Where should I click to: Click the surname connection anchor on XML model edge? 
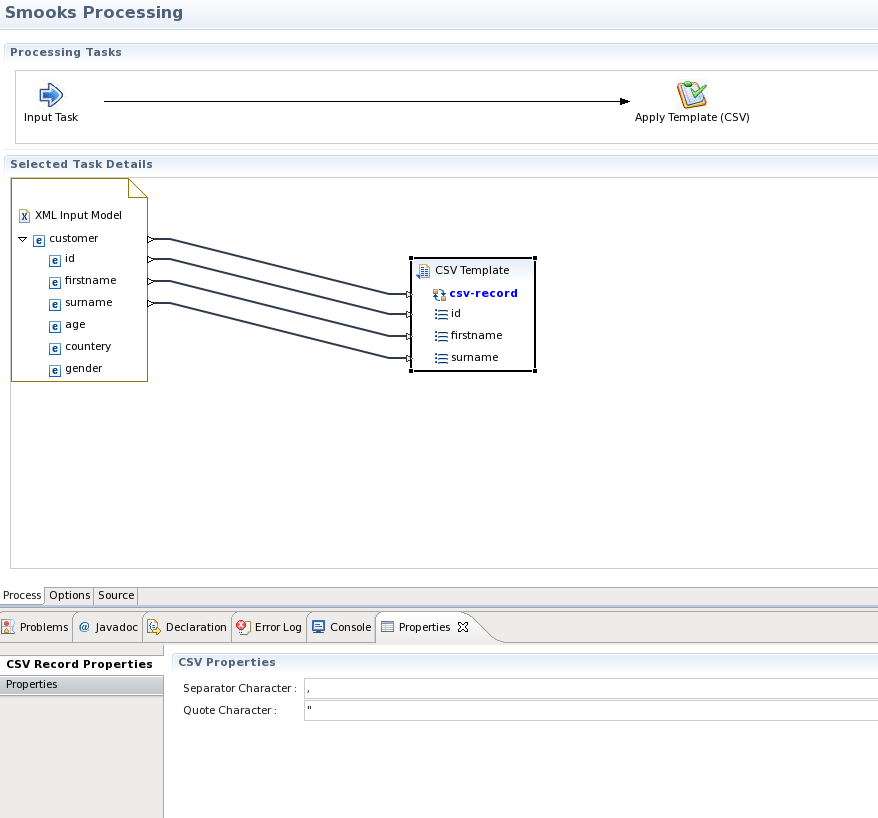click(x=151, y=303)
